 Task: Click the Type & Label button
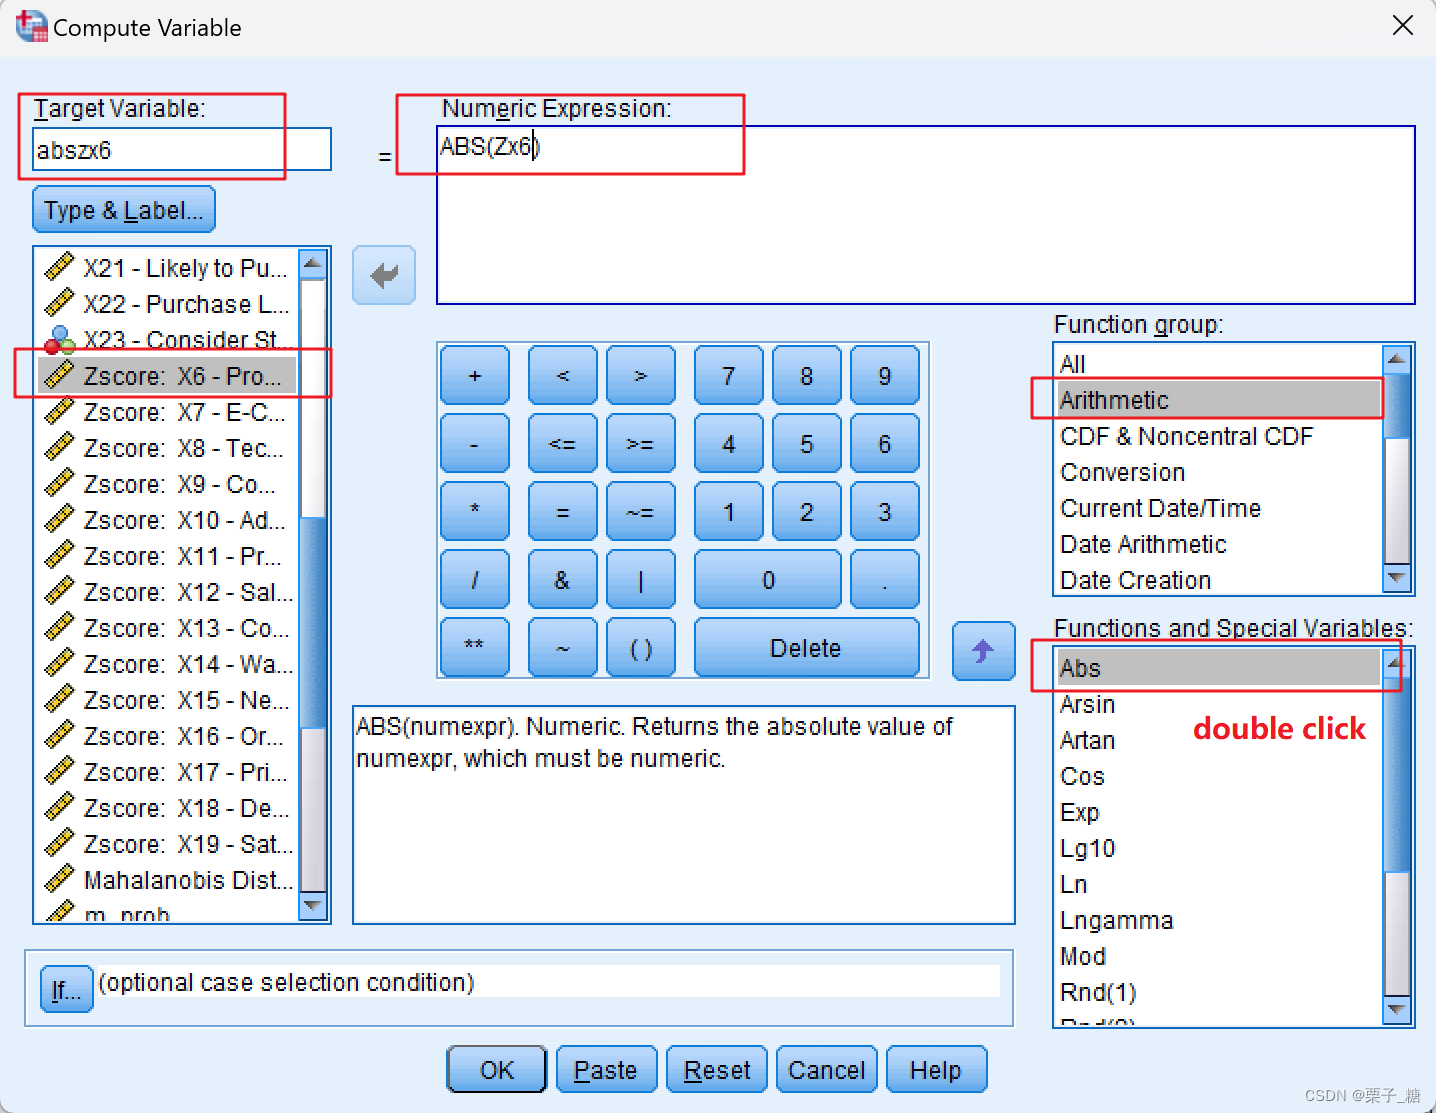[x=123, y=209]
